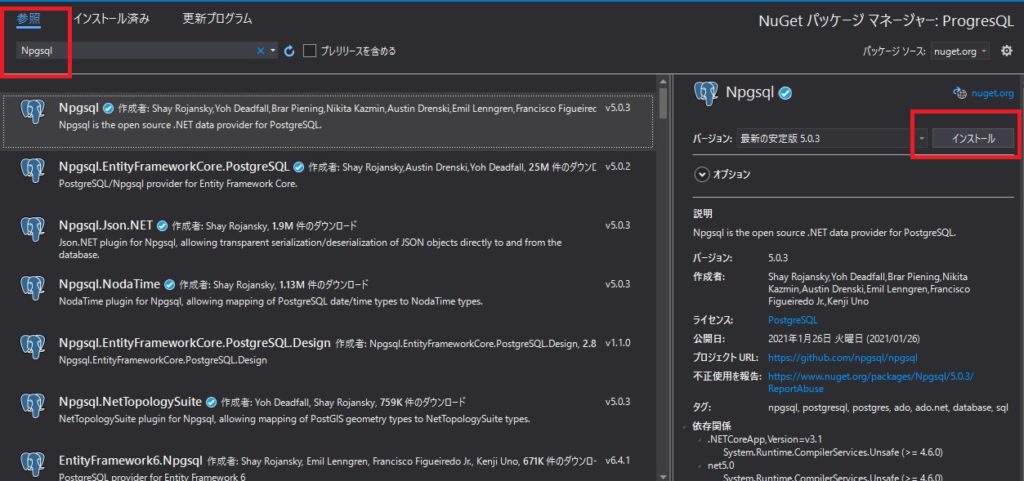
Task: Refresh the package list
Action: 289,51
